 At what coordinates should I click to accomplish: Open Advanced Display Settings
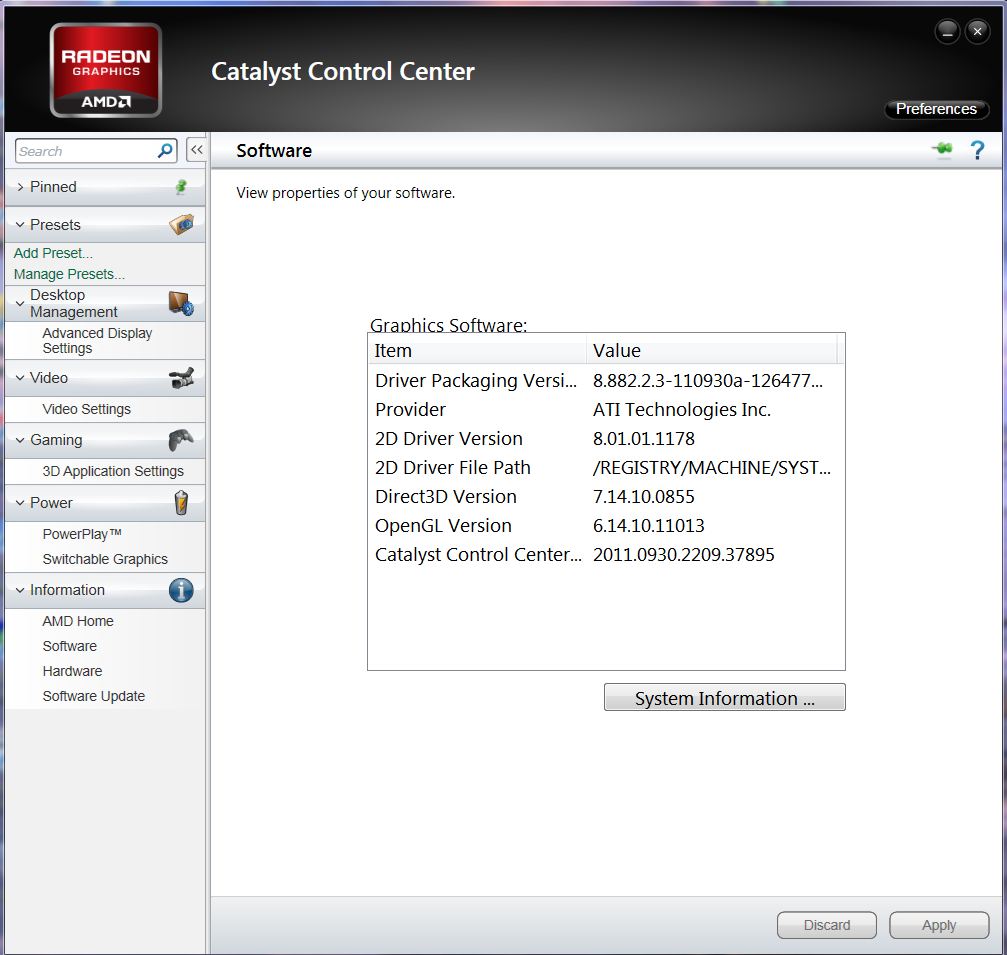(97, 340)
